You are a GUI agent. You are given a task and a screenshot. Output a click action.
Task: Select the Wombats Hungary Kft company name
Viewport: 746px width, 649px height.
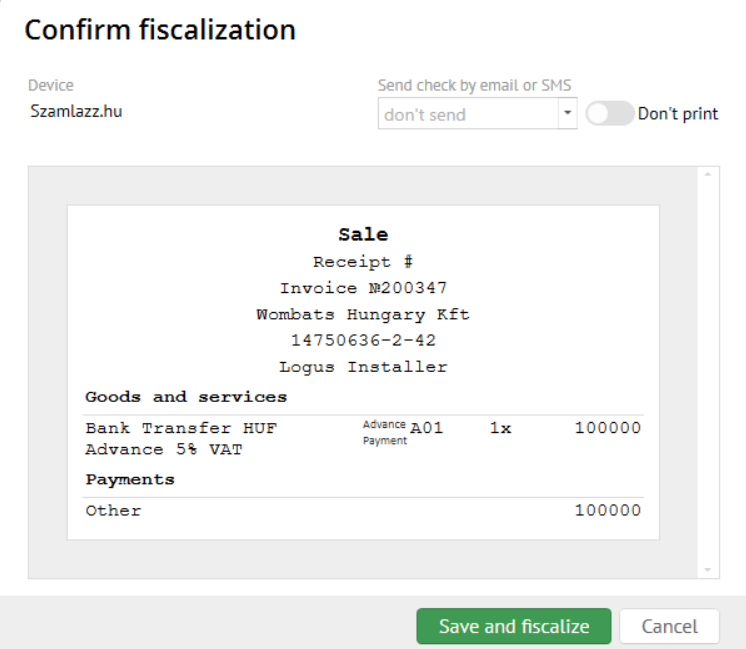coord(363,314)
